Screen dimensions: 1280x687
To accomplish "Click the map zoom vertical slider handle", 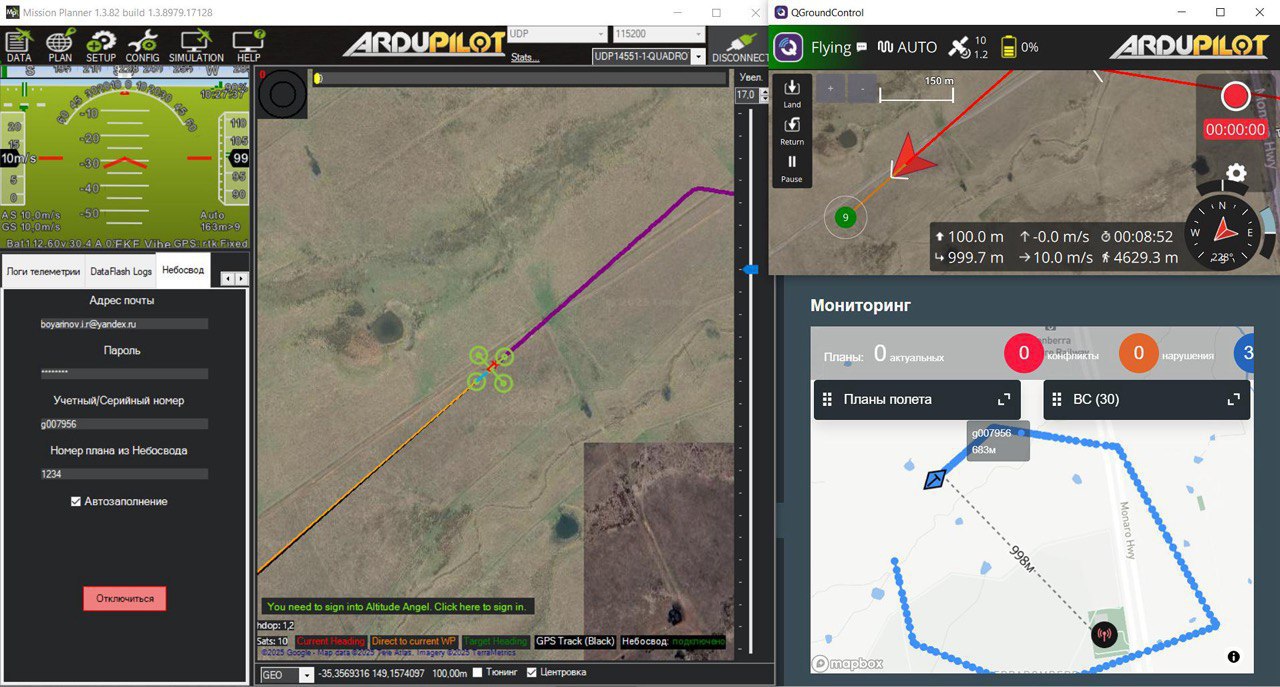I will coord(751,269).
